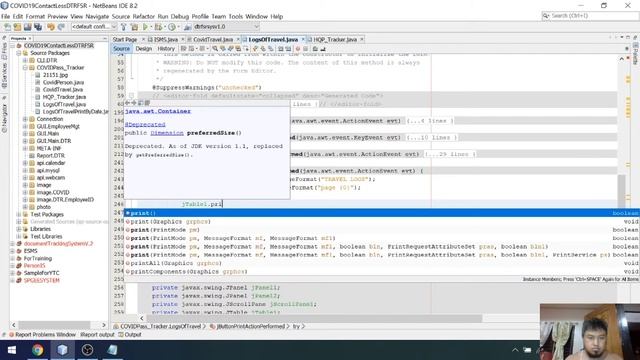Click the Redo toolbar icon
This screenshot has height=360, width=640.
tap(61, 27)
